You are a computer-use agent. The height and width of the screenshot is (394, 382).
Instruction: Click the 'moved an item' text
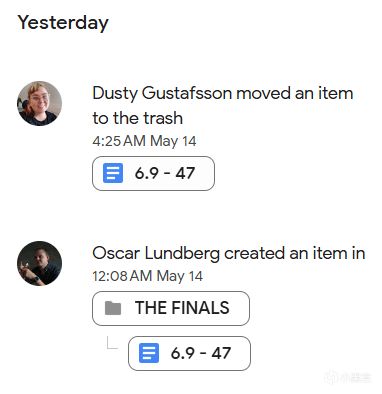295,93
